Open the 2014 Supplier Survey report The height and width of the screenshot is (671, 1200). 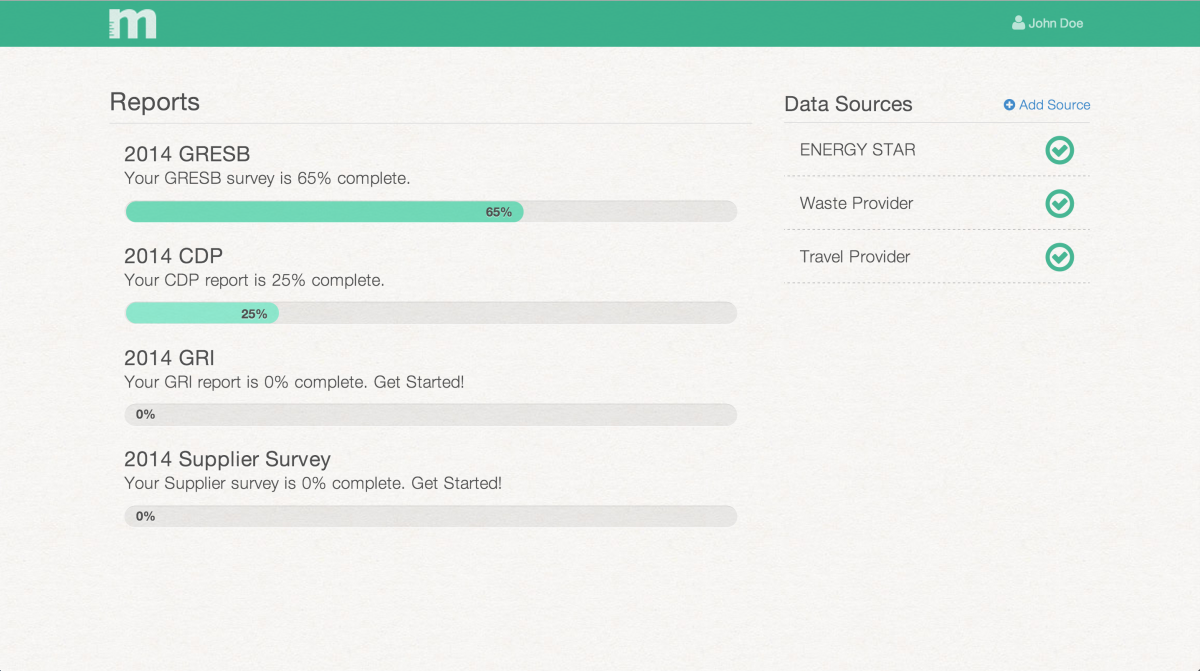tap(227, 460)
